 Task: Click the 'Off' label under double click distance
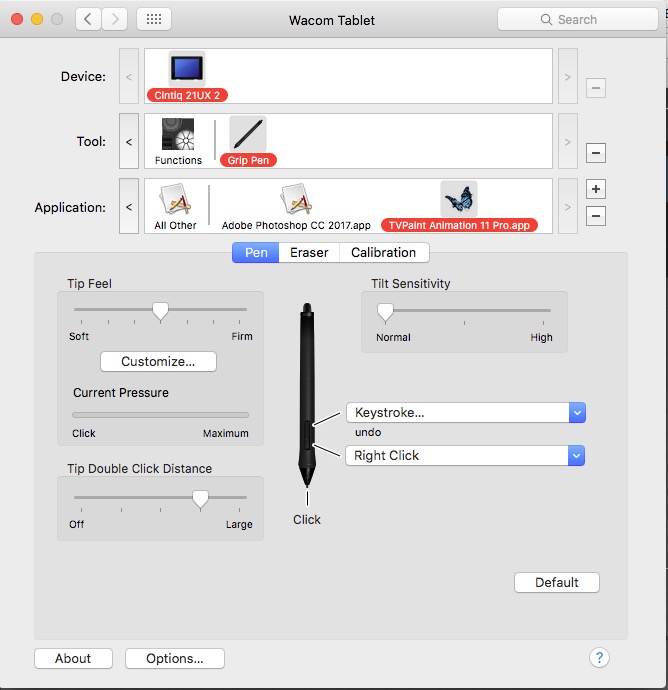coord(77,525)
